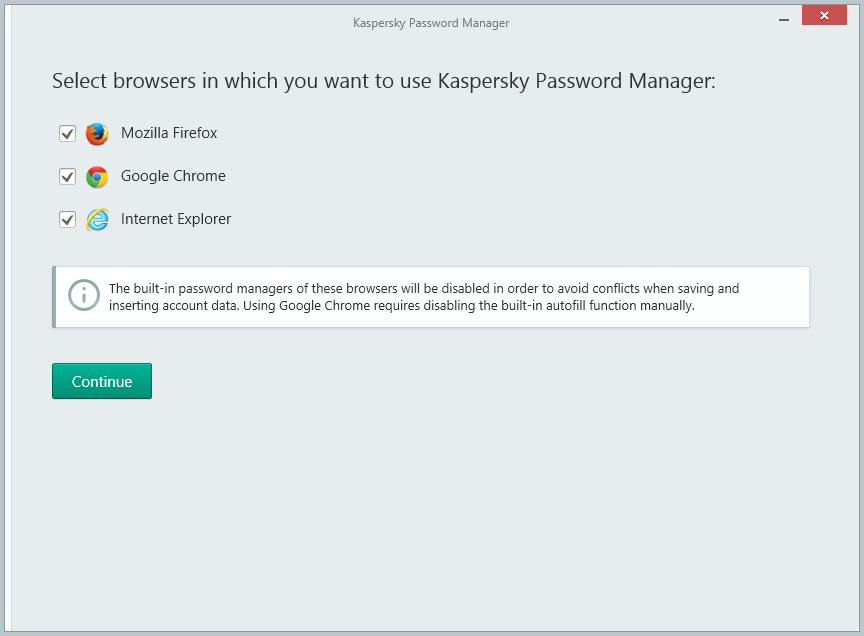Click the green accent bar of info box
Viewport: 864px width, 636px height.
point(54,297)
